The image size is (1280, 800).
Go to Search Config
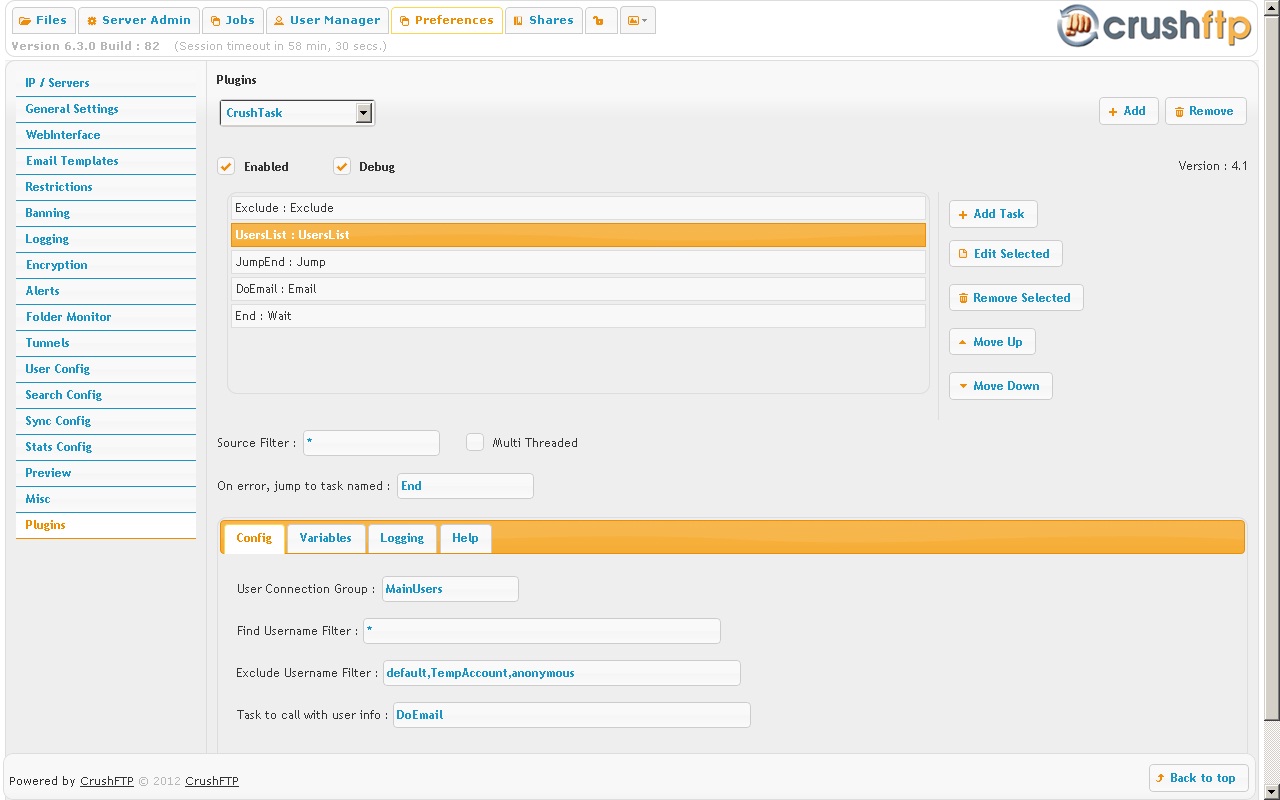pos(106,395)
